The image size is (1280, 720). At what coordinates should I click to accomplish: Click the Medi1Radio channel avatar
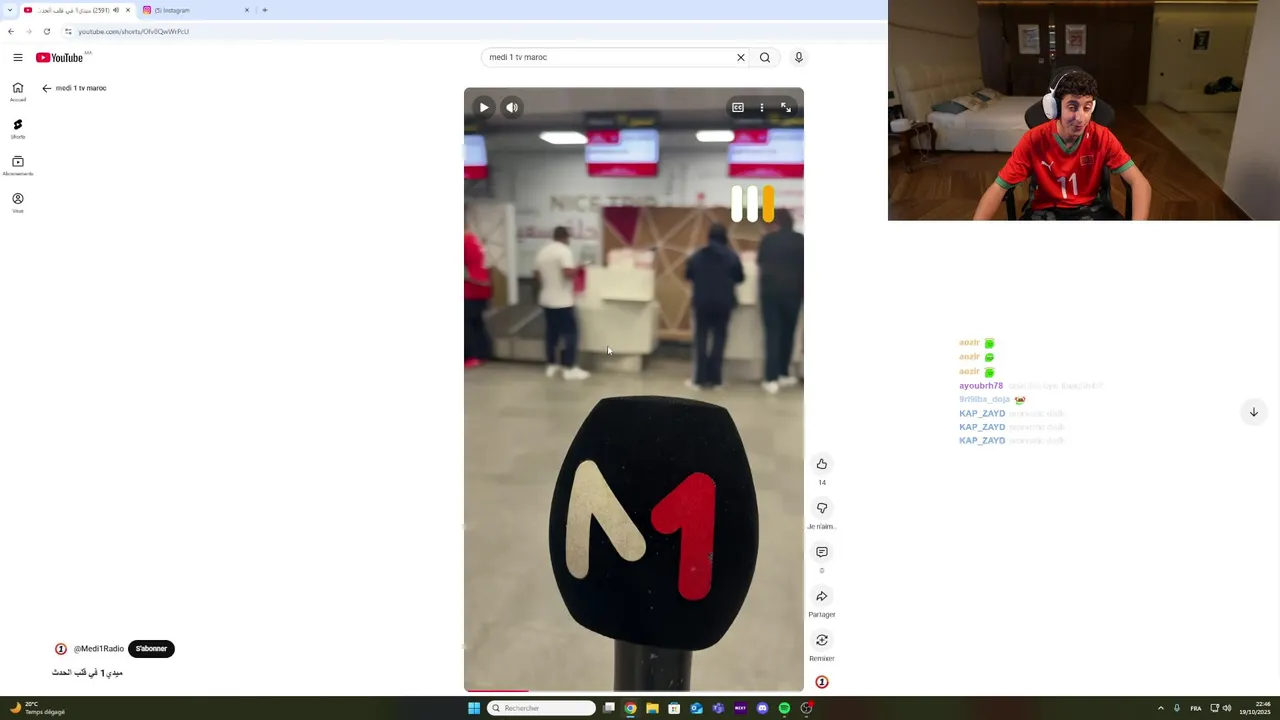point(61,649)
